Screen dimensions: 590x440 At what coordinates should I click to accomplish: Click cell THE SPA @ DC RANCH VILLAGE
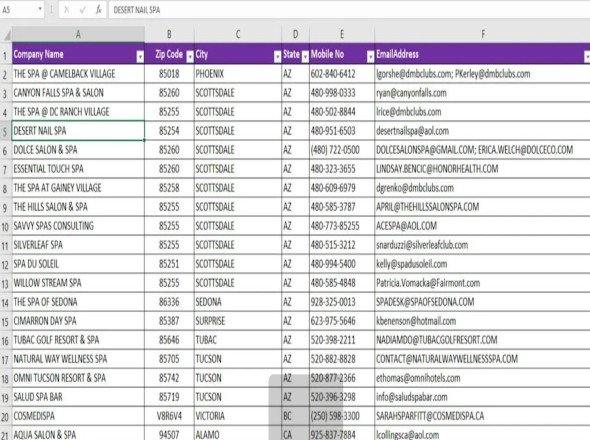(78, 112)
